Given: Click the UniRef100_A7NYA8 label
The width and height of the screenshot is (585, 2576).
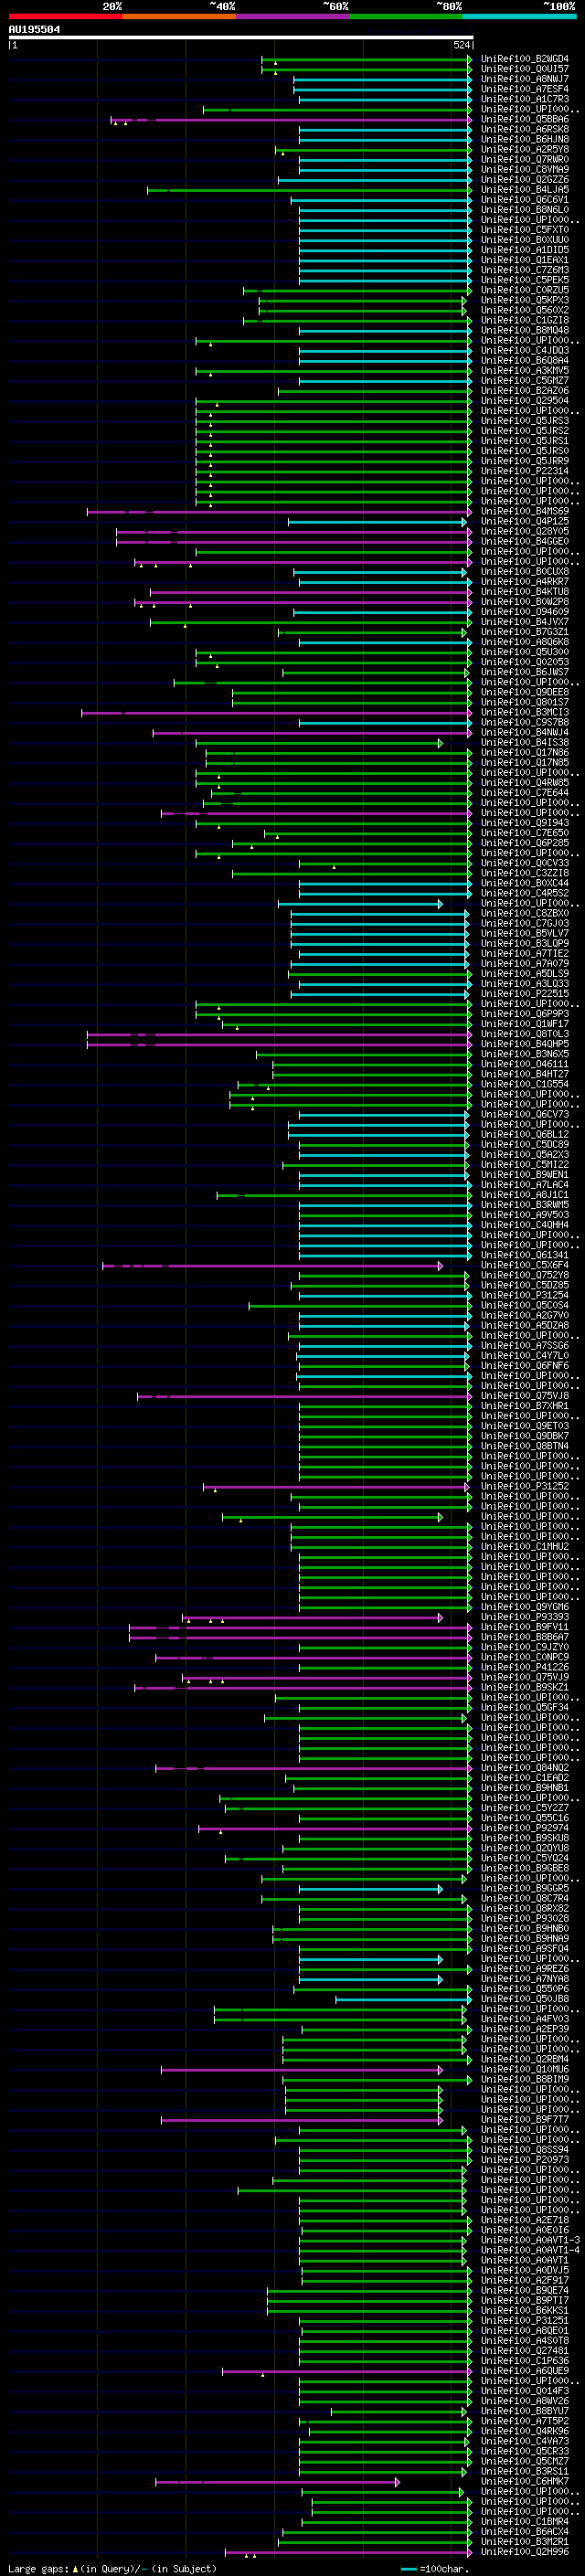Looking at the screenshot, I should pyautogui.click(x=524, y=1979).
